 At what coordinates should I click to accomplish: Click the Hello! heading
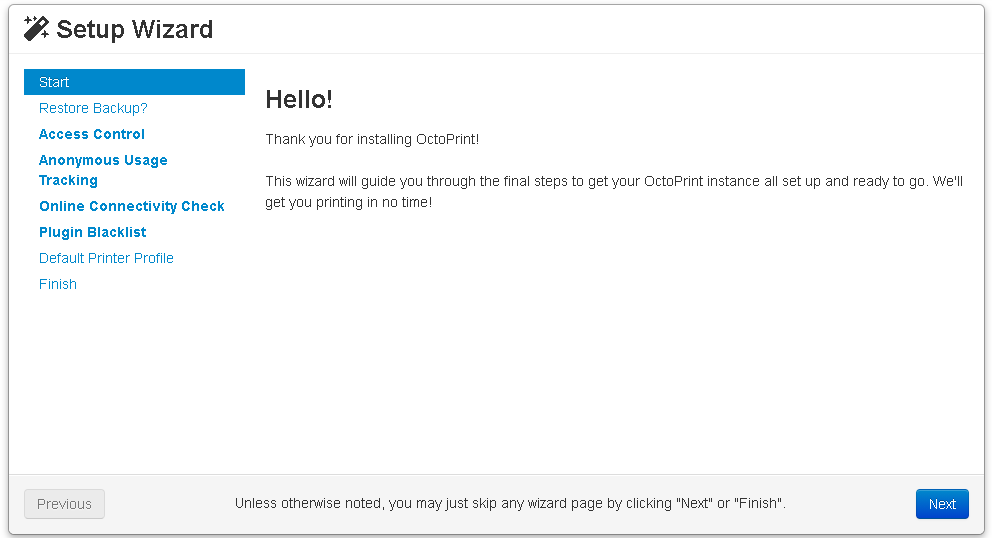[299, 99]
